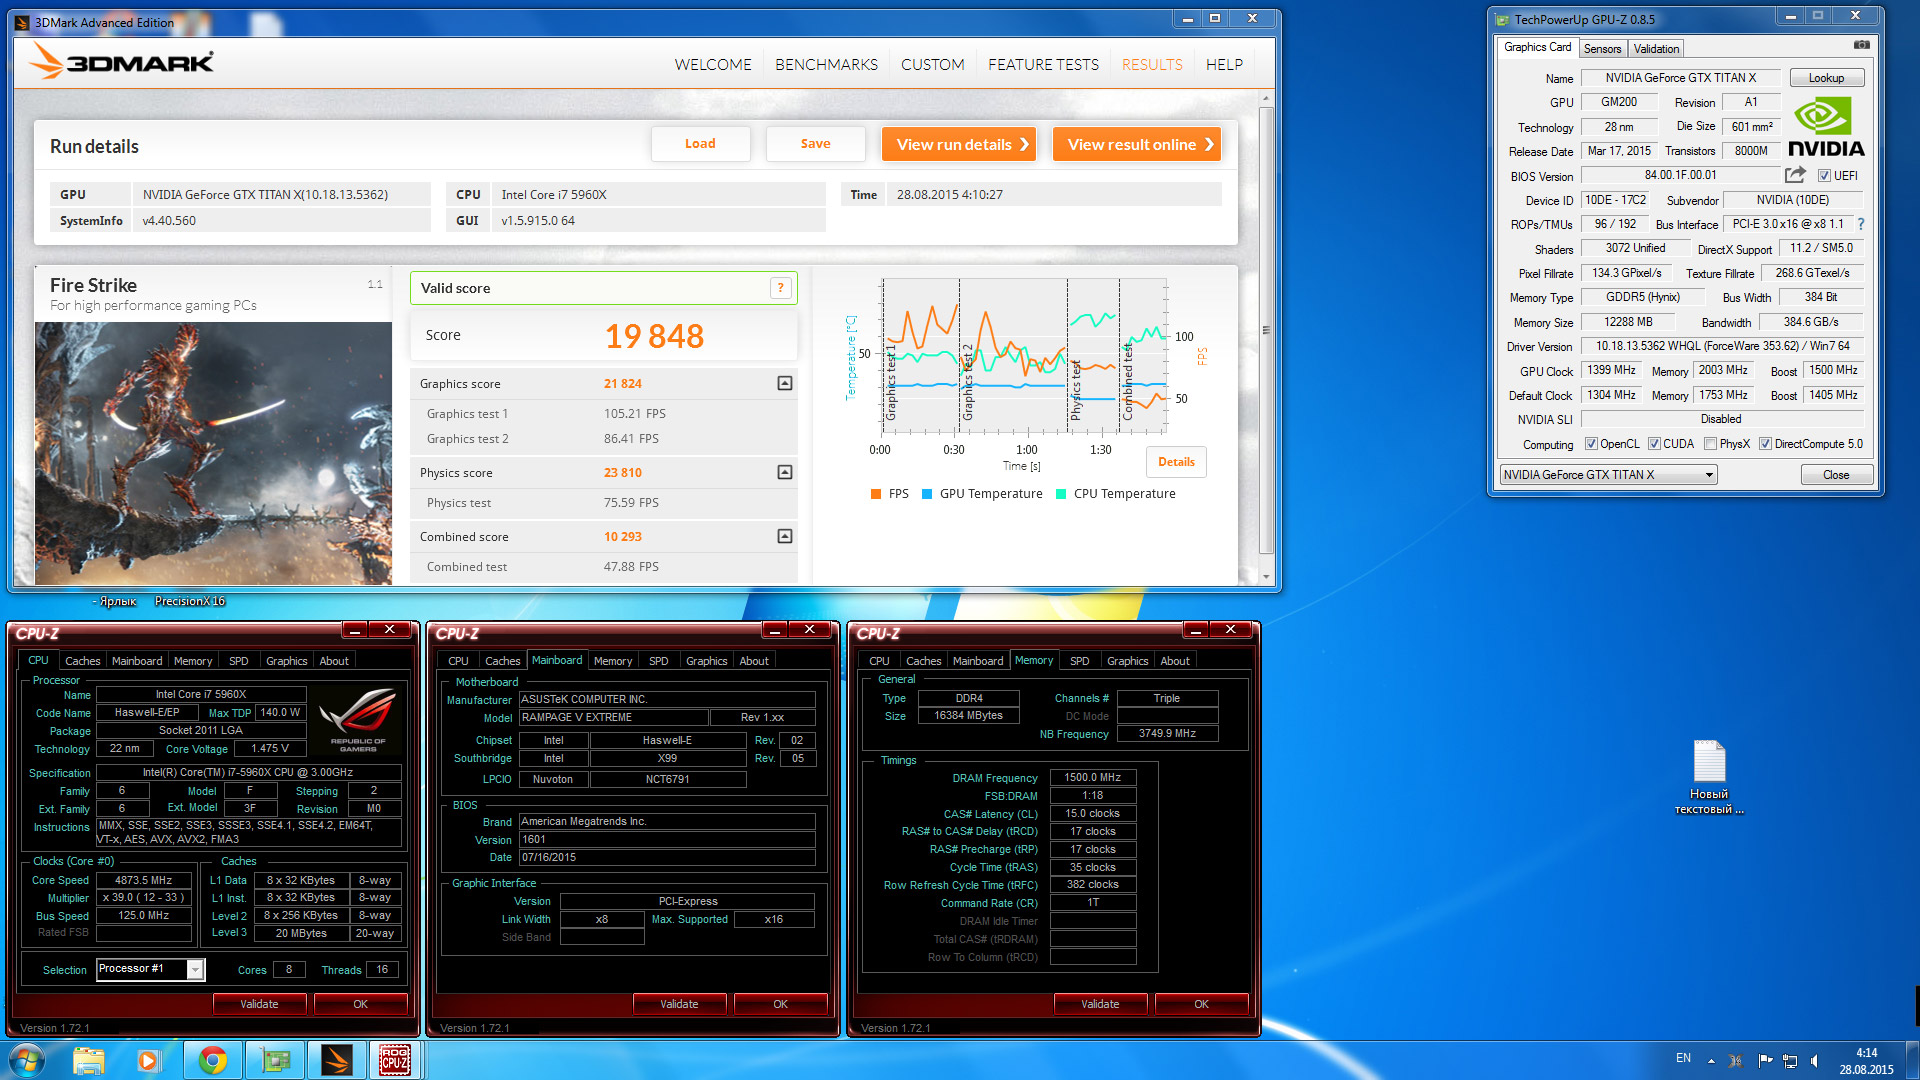Click the GPU-Z screenshot camera icon
The width and height of the screenshot is (1920, 1080).
(1861, 45)
